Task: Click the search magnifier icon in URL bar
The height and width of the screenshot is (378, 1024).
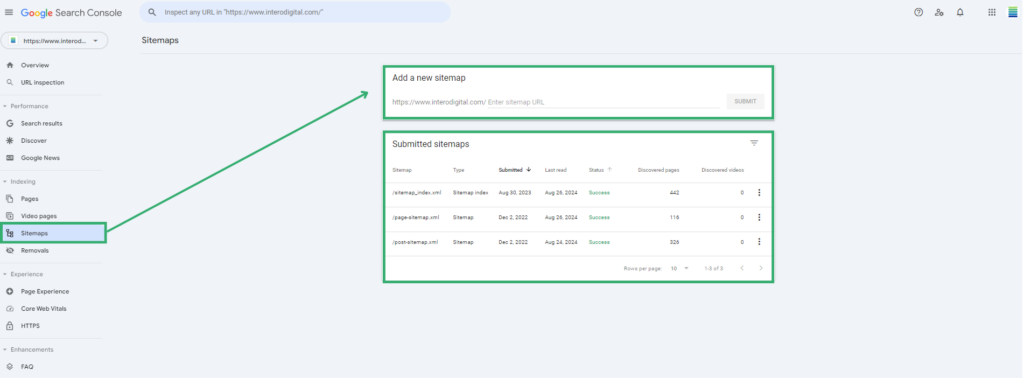Action: pos(152,12)
